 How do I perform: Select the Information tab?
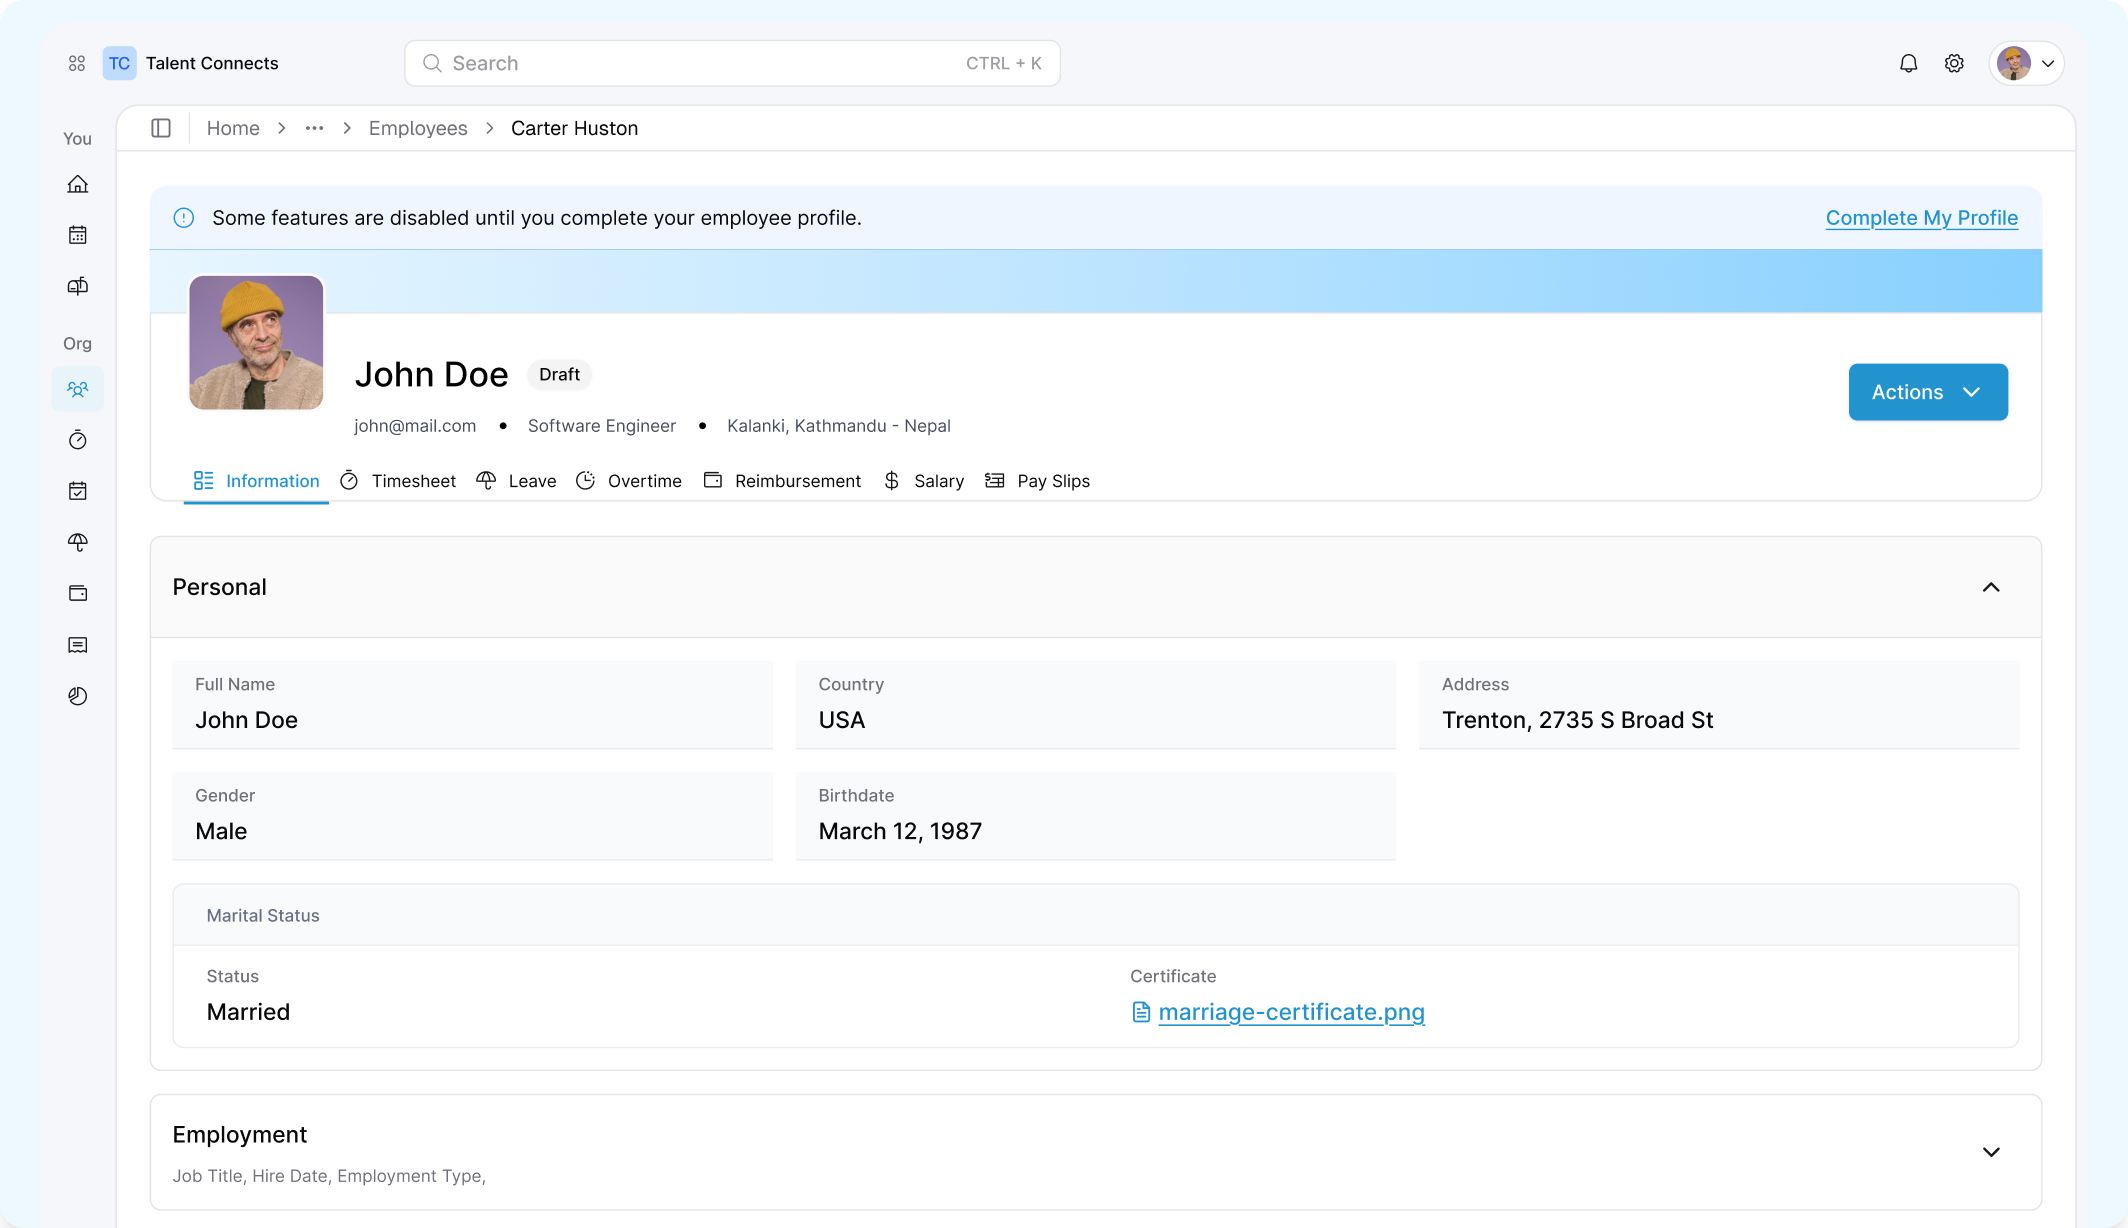(x=256, y=481)
